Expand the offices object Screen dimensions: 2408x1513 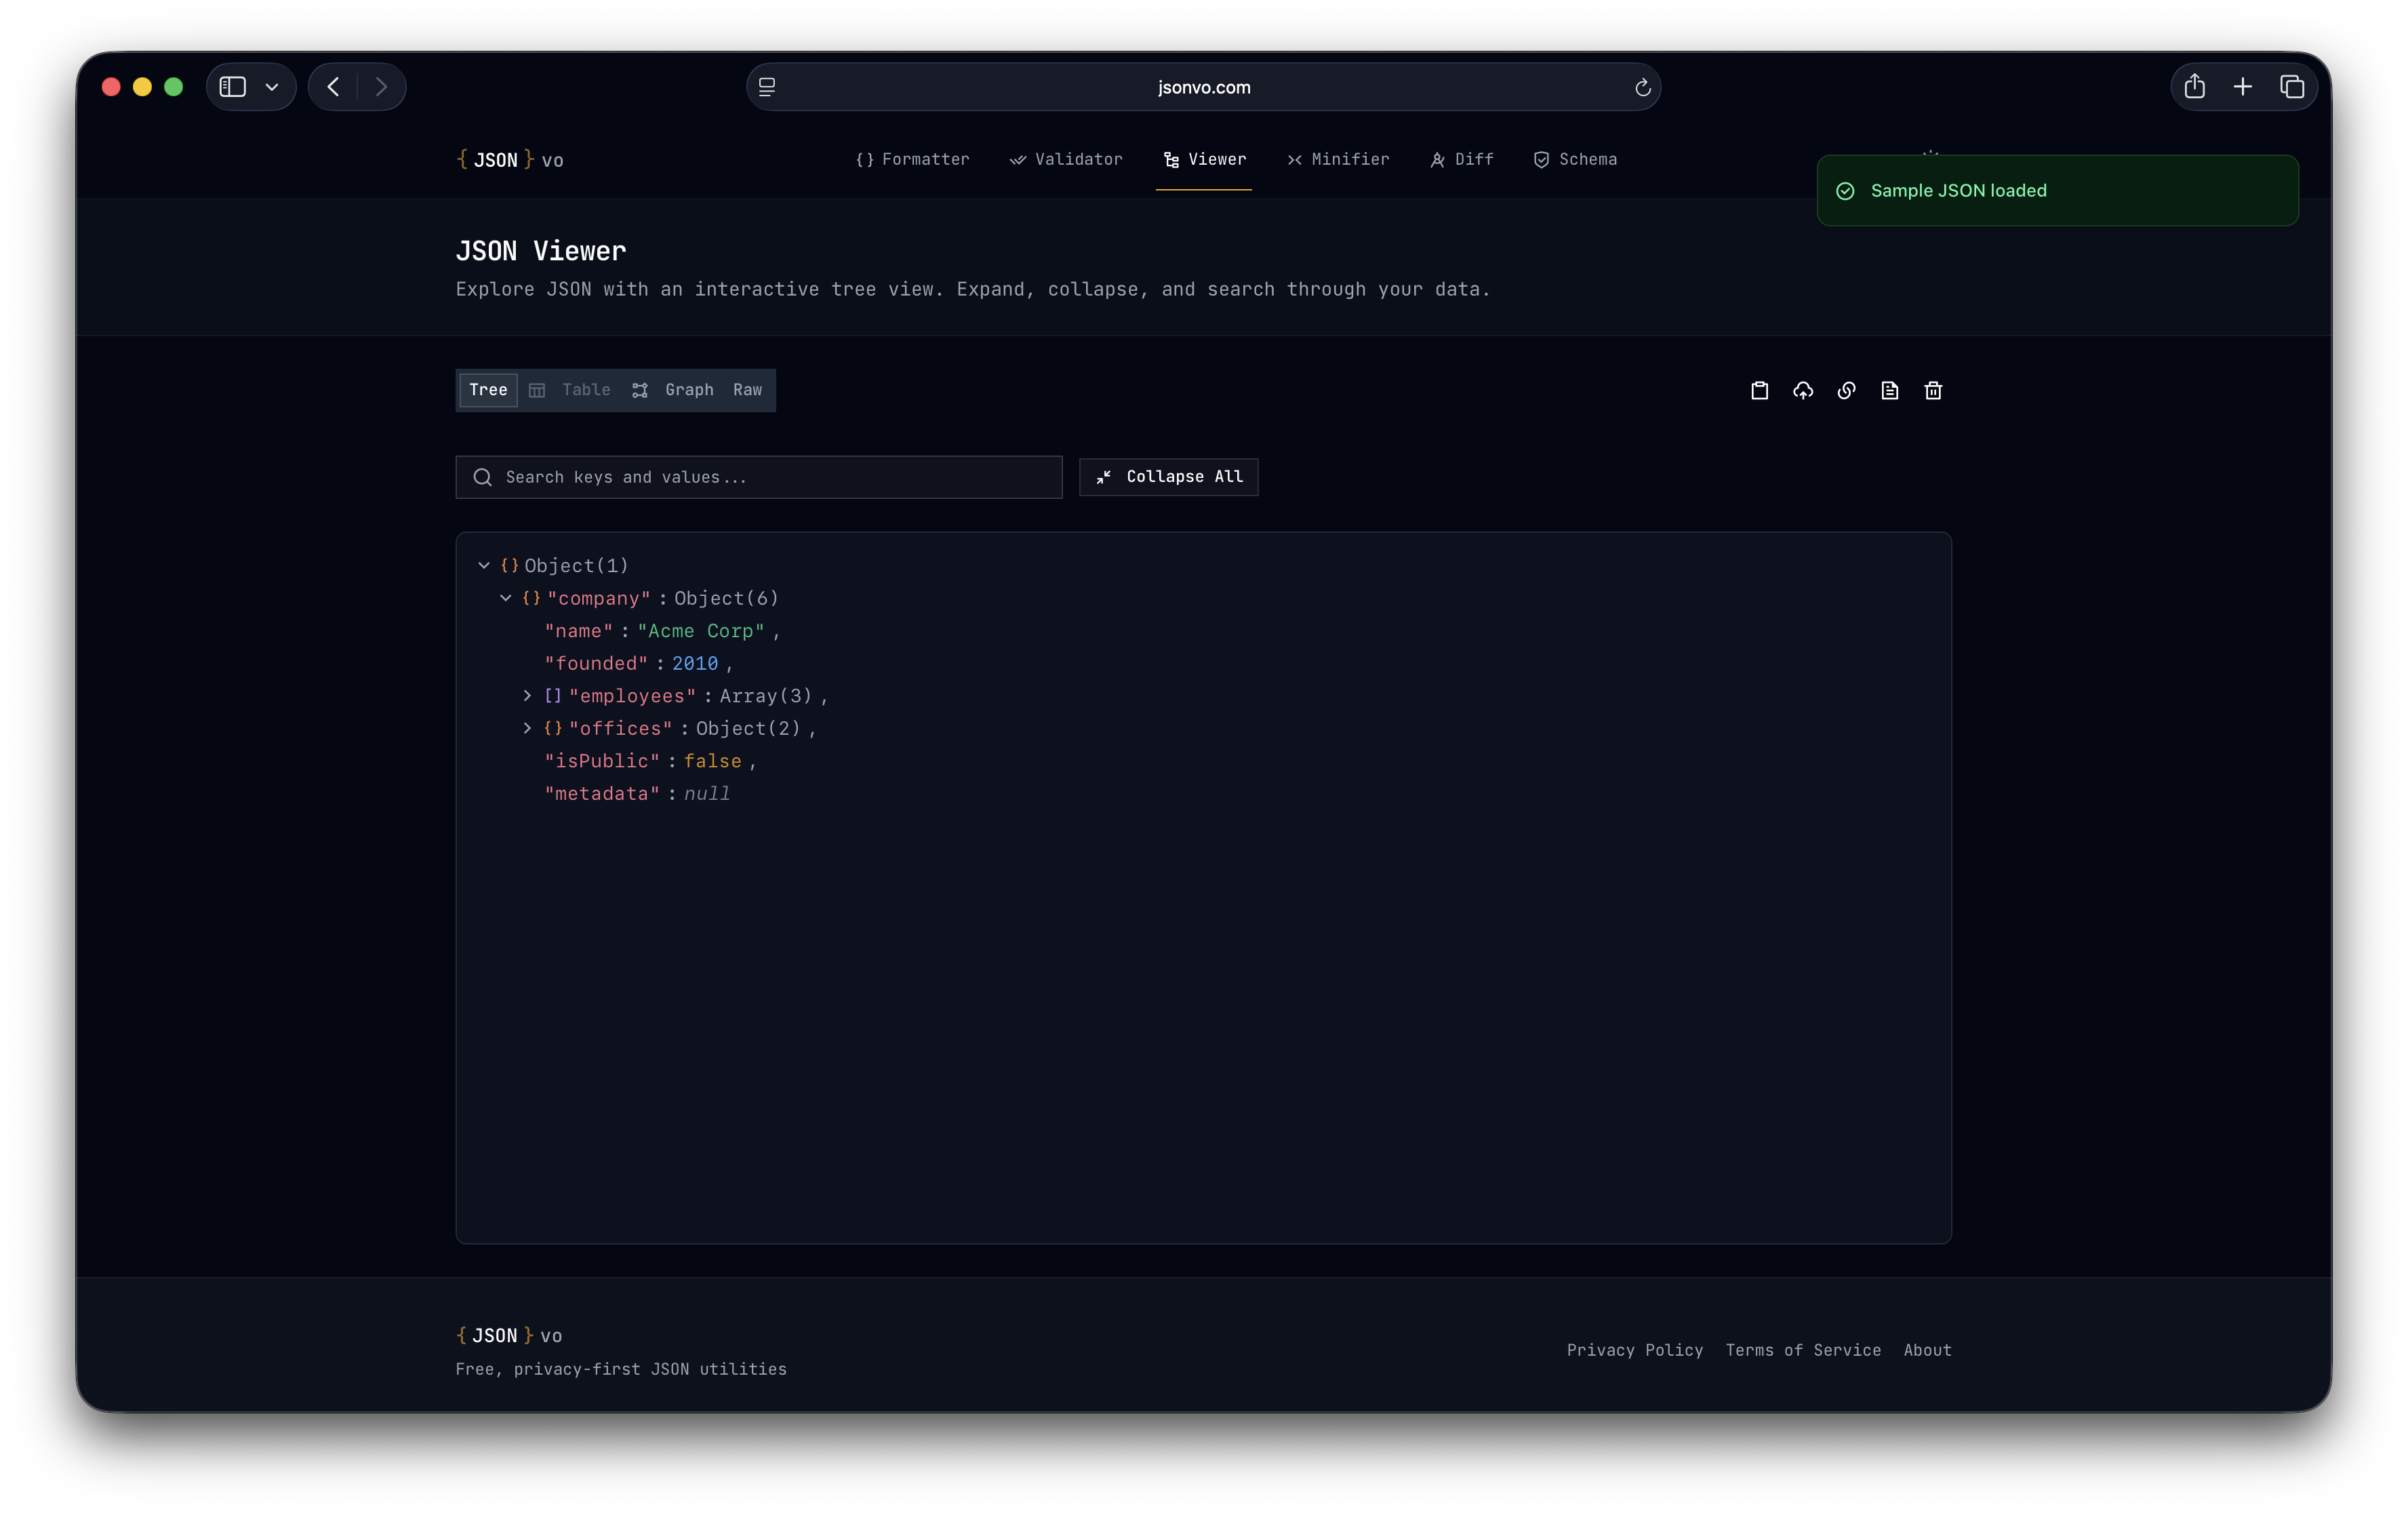coord(529,728)
